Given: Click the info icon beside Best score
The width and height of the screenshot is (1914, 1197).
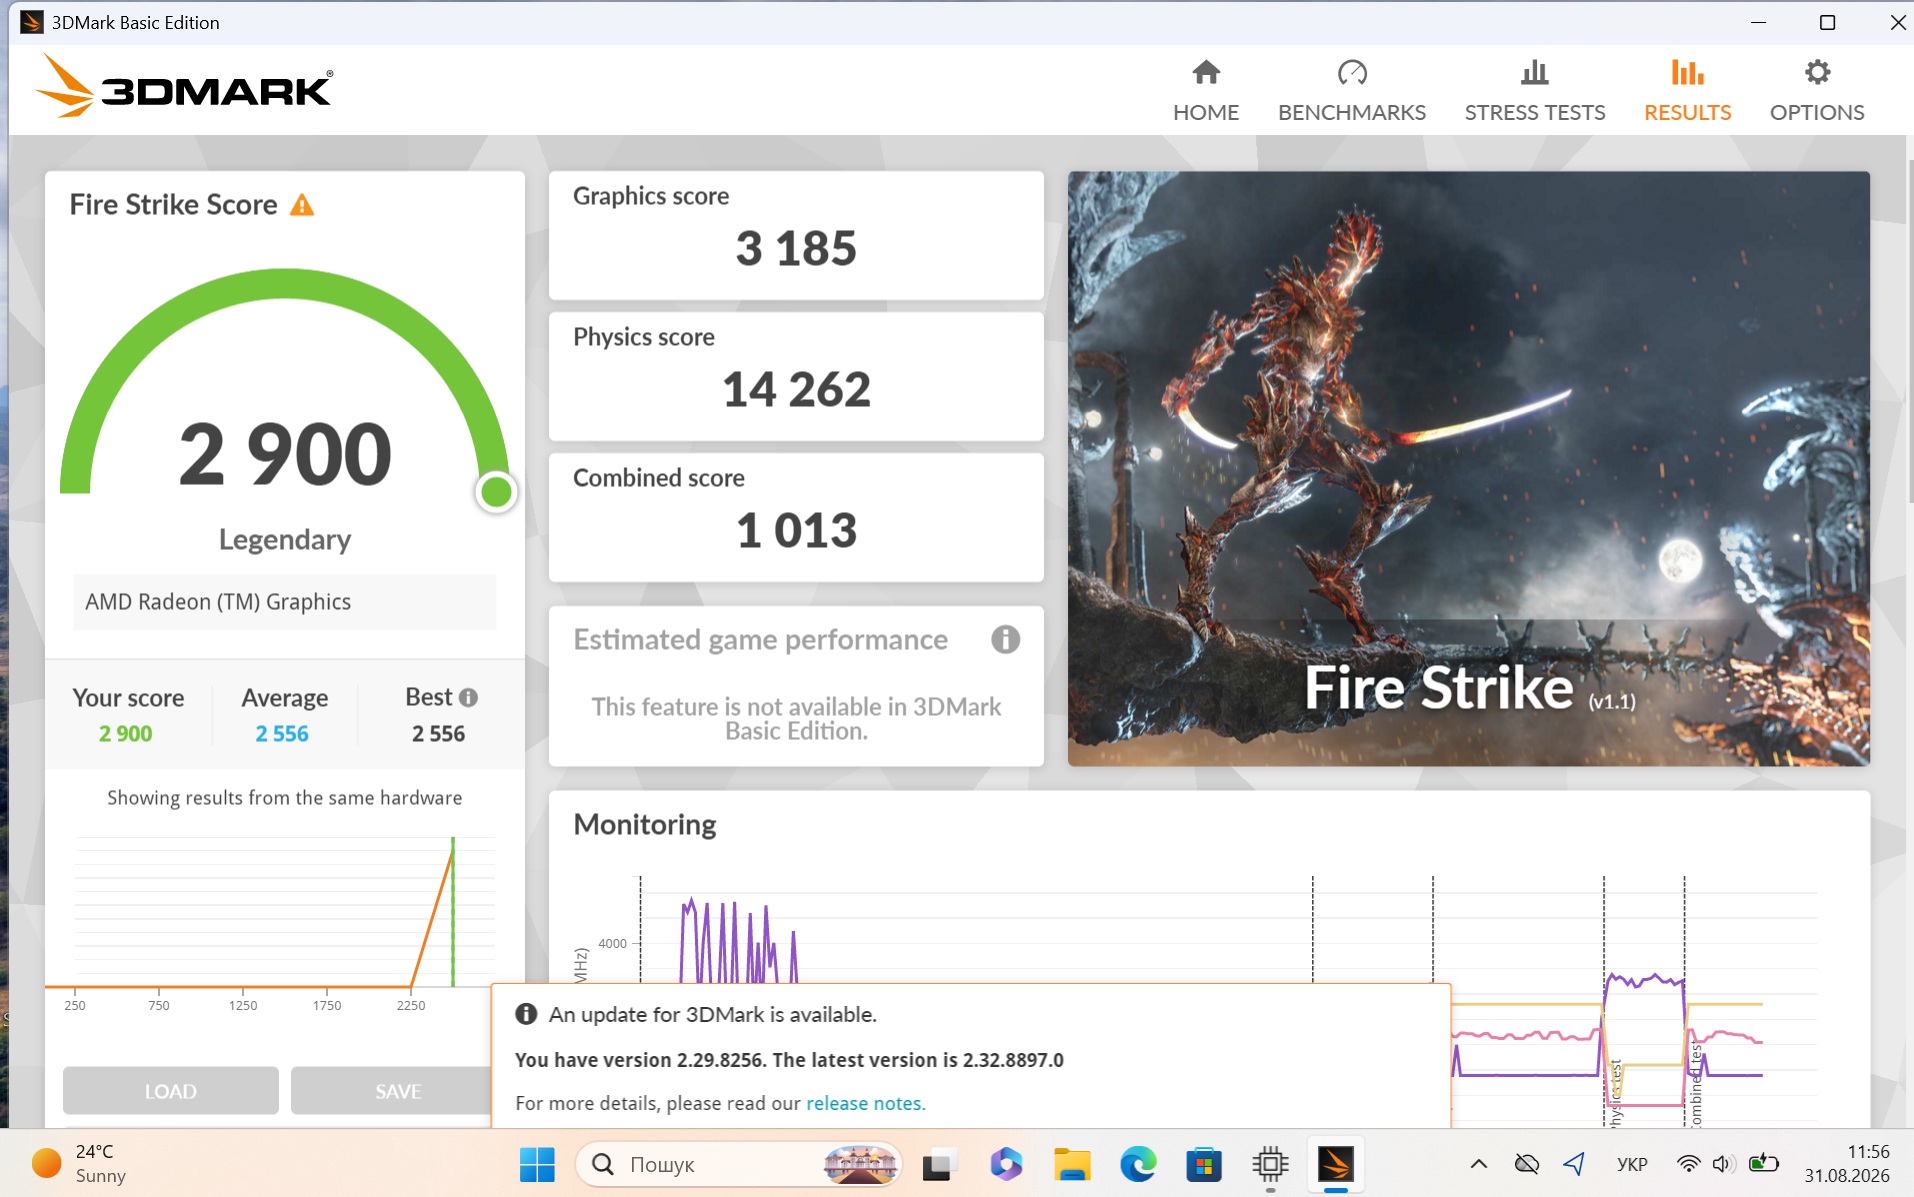Looking at the screenshot, I should pos(468,697).
